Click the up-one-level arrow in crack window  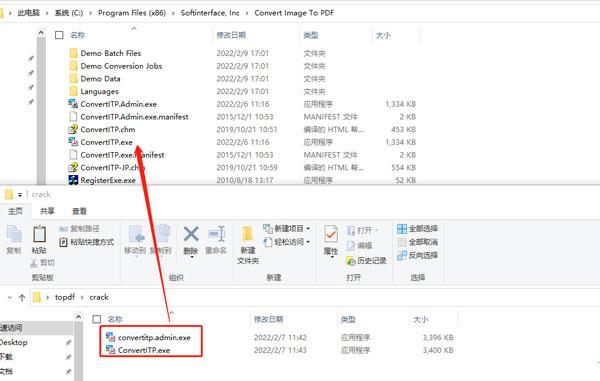point(22,297)
